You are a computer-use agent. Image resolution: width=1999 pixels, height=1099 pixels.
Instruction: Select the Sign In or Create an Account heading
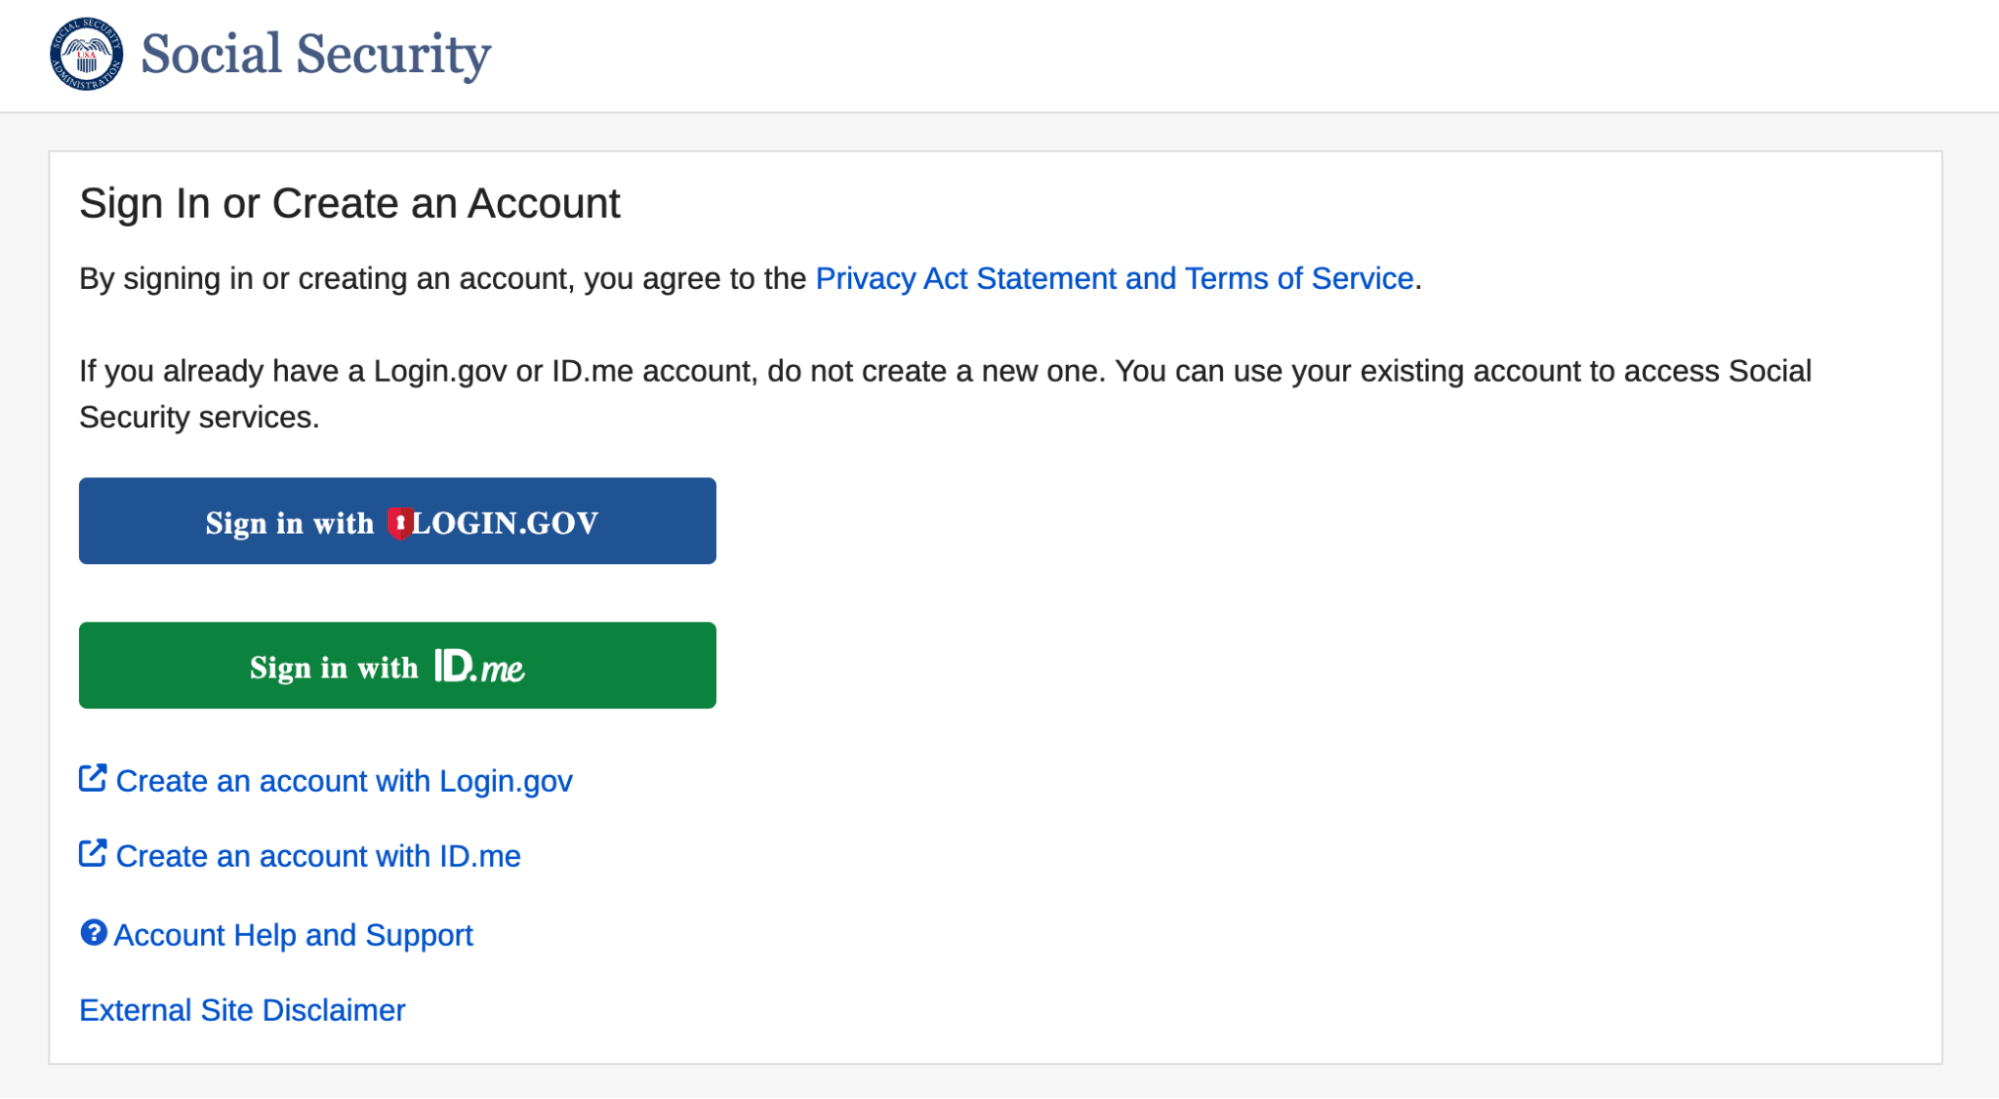(x=349, y=203)
